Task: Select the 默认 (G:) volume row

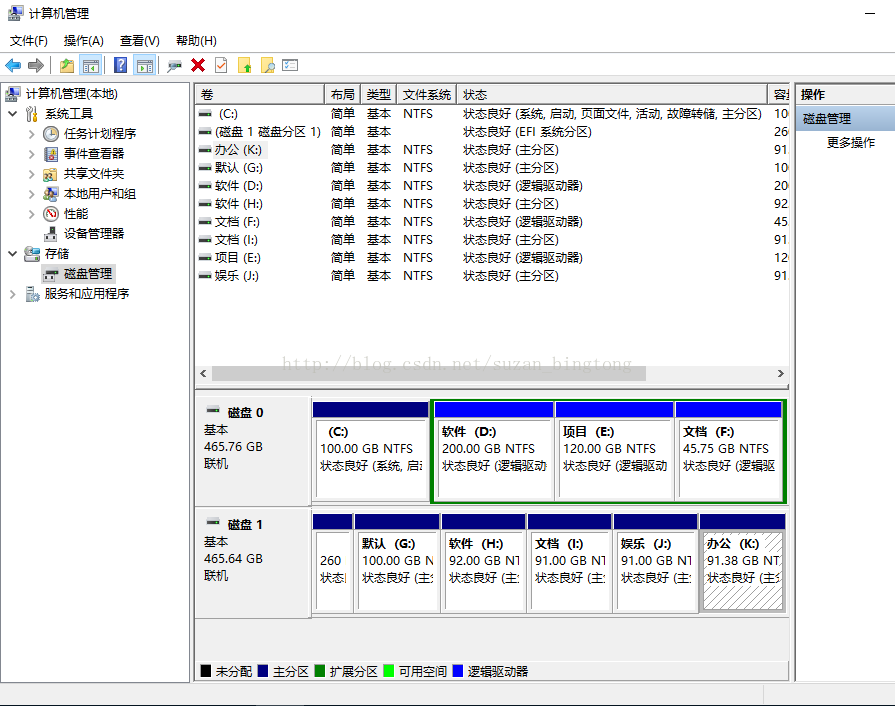Action: [492, 168]
